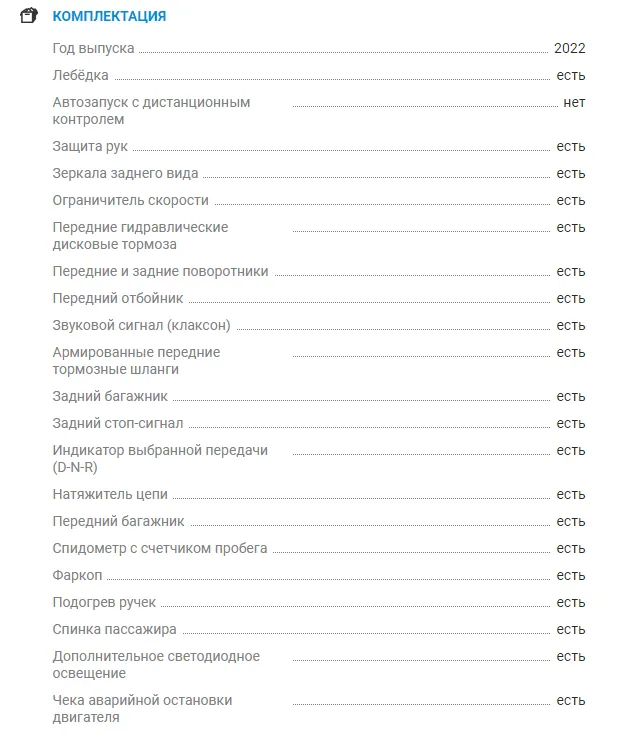Click the 'нет' value for Автозапуск
The height and width of the screenshot is (738, 638).
(x=574, y=103)
